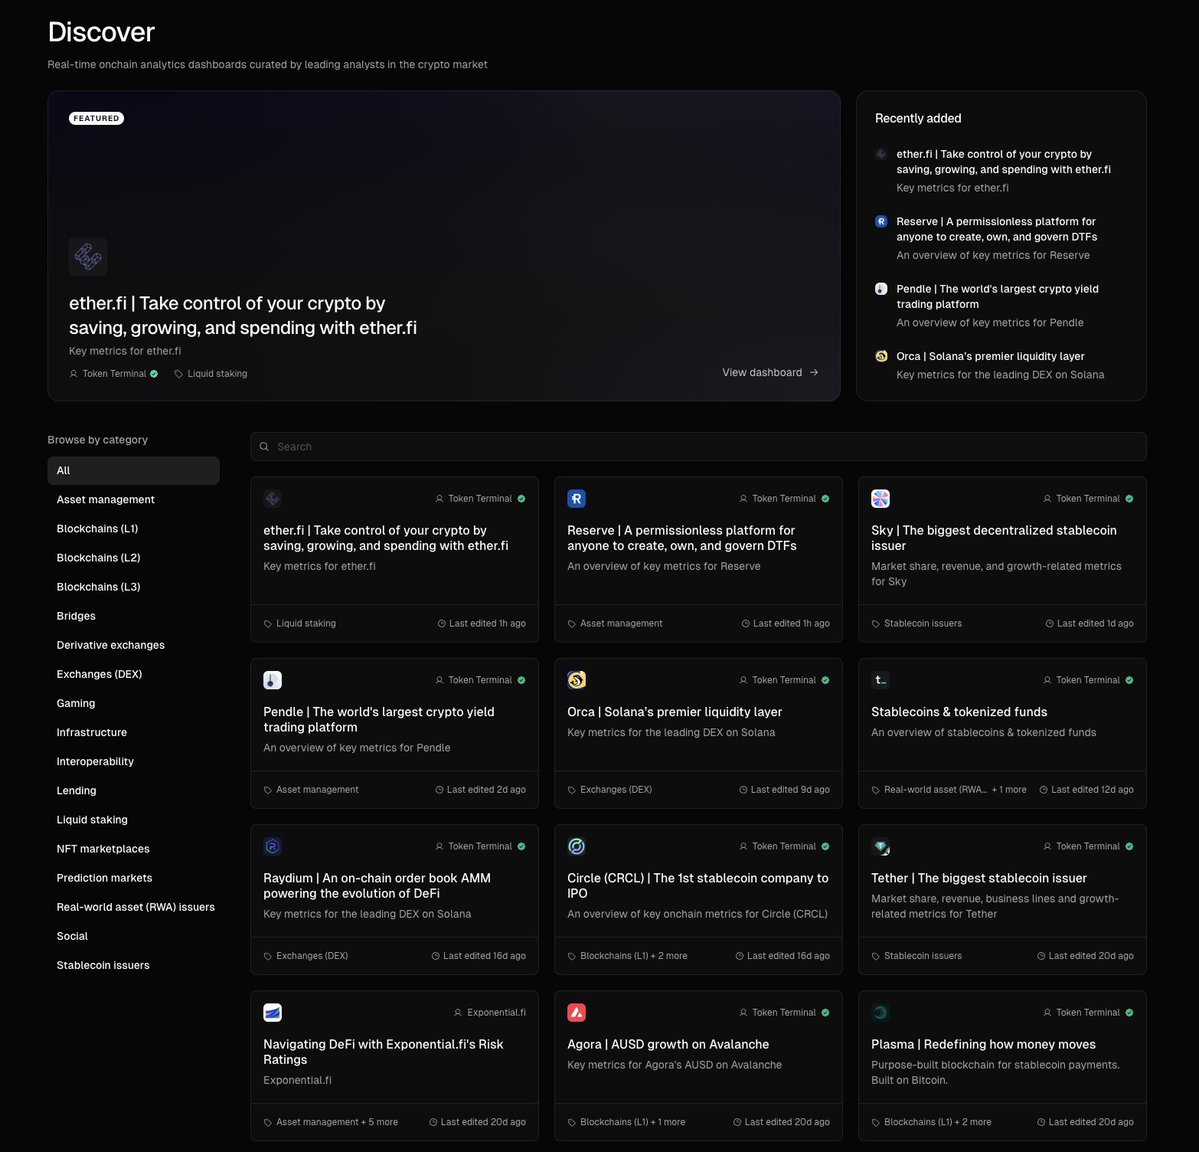Click the Orca logo icon on its card
Viewport: 1199px width, 1152px height.
576,680
